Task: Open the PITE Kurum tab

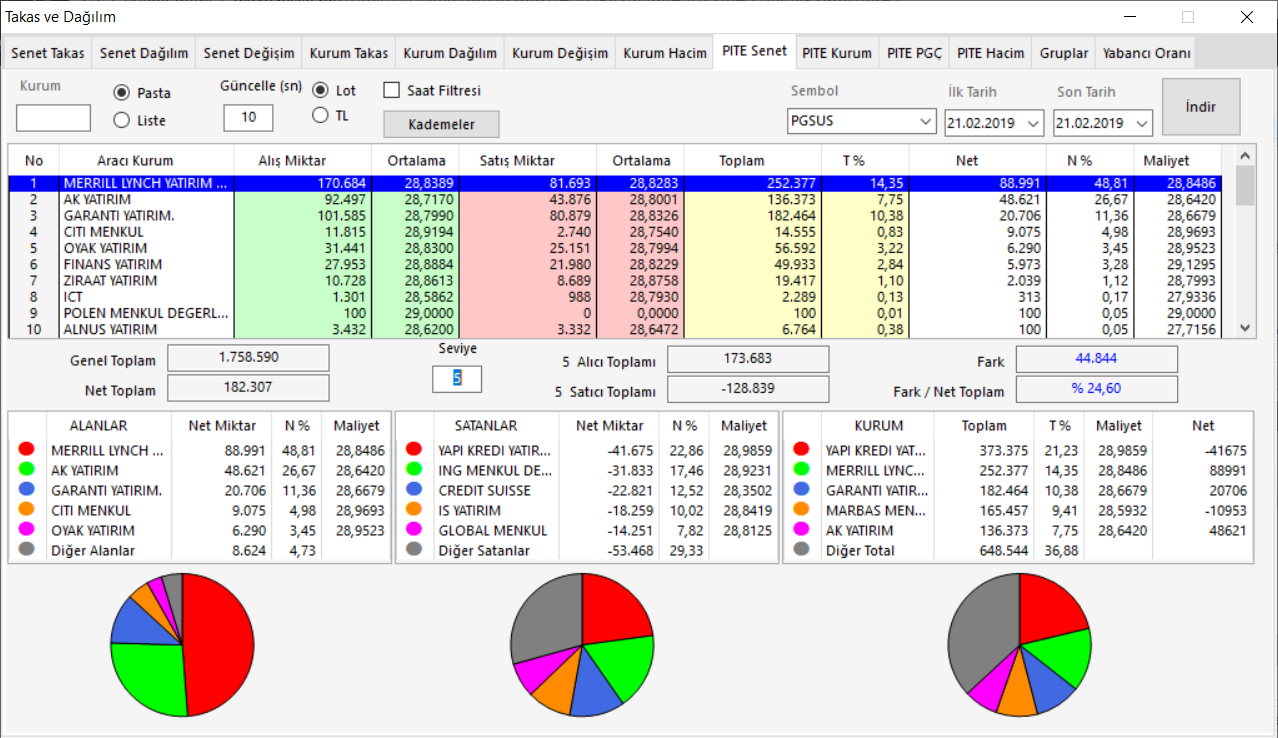Action: 837,53
